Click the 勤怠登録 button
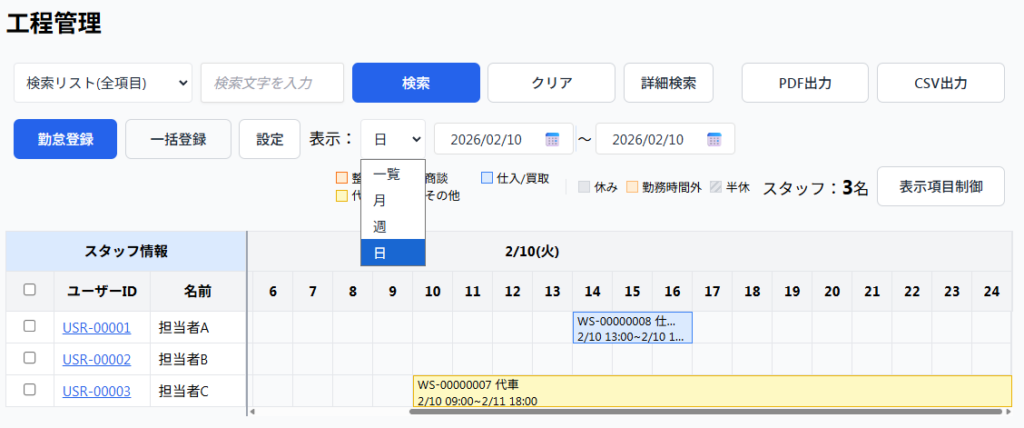 pos(65,139)
